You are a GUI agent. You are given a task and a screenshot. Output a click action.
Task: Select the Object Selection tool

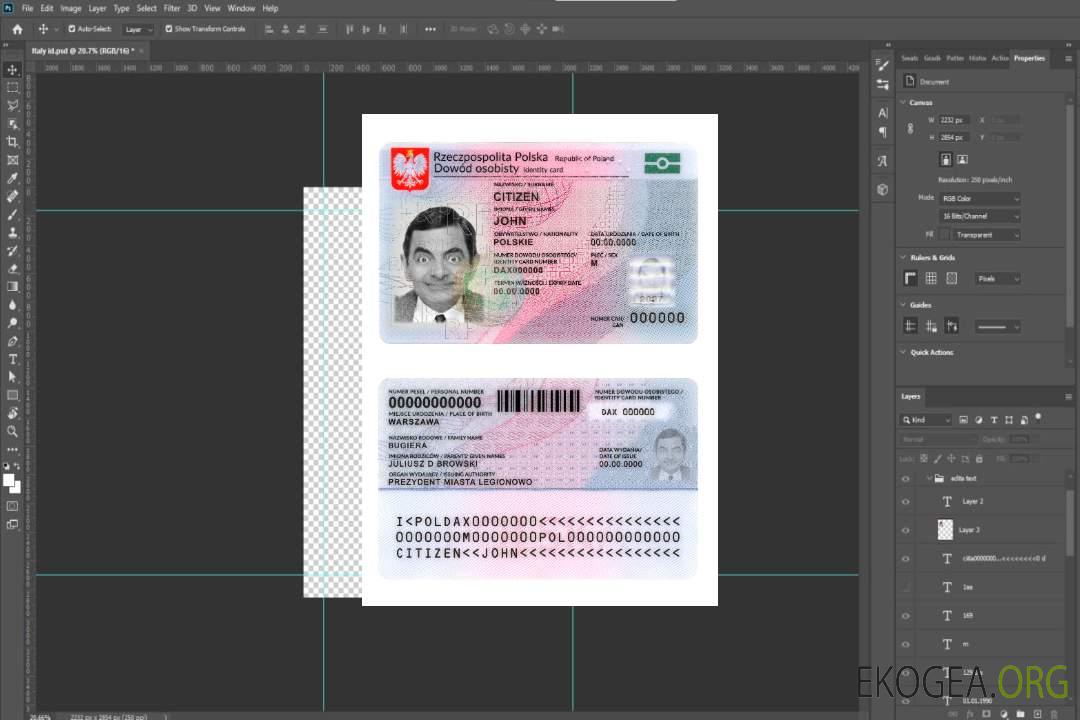point(12,124)
